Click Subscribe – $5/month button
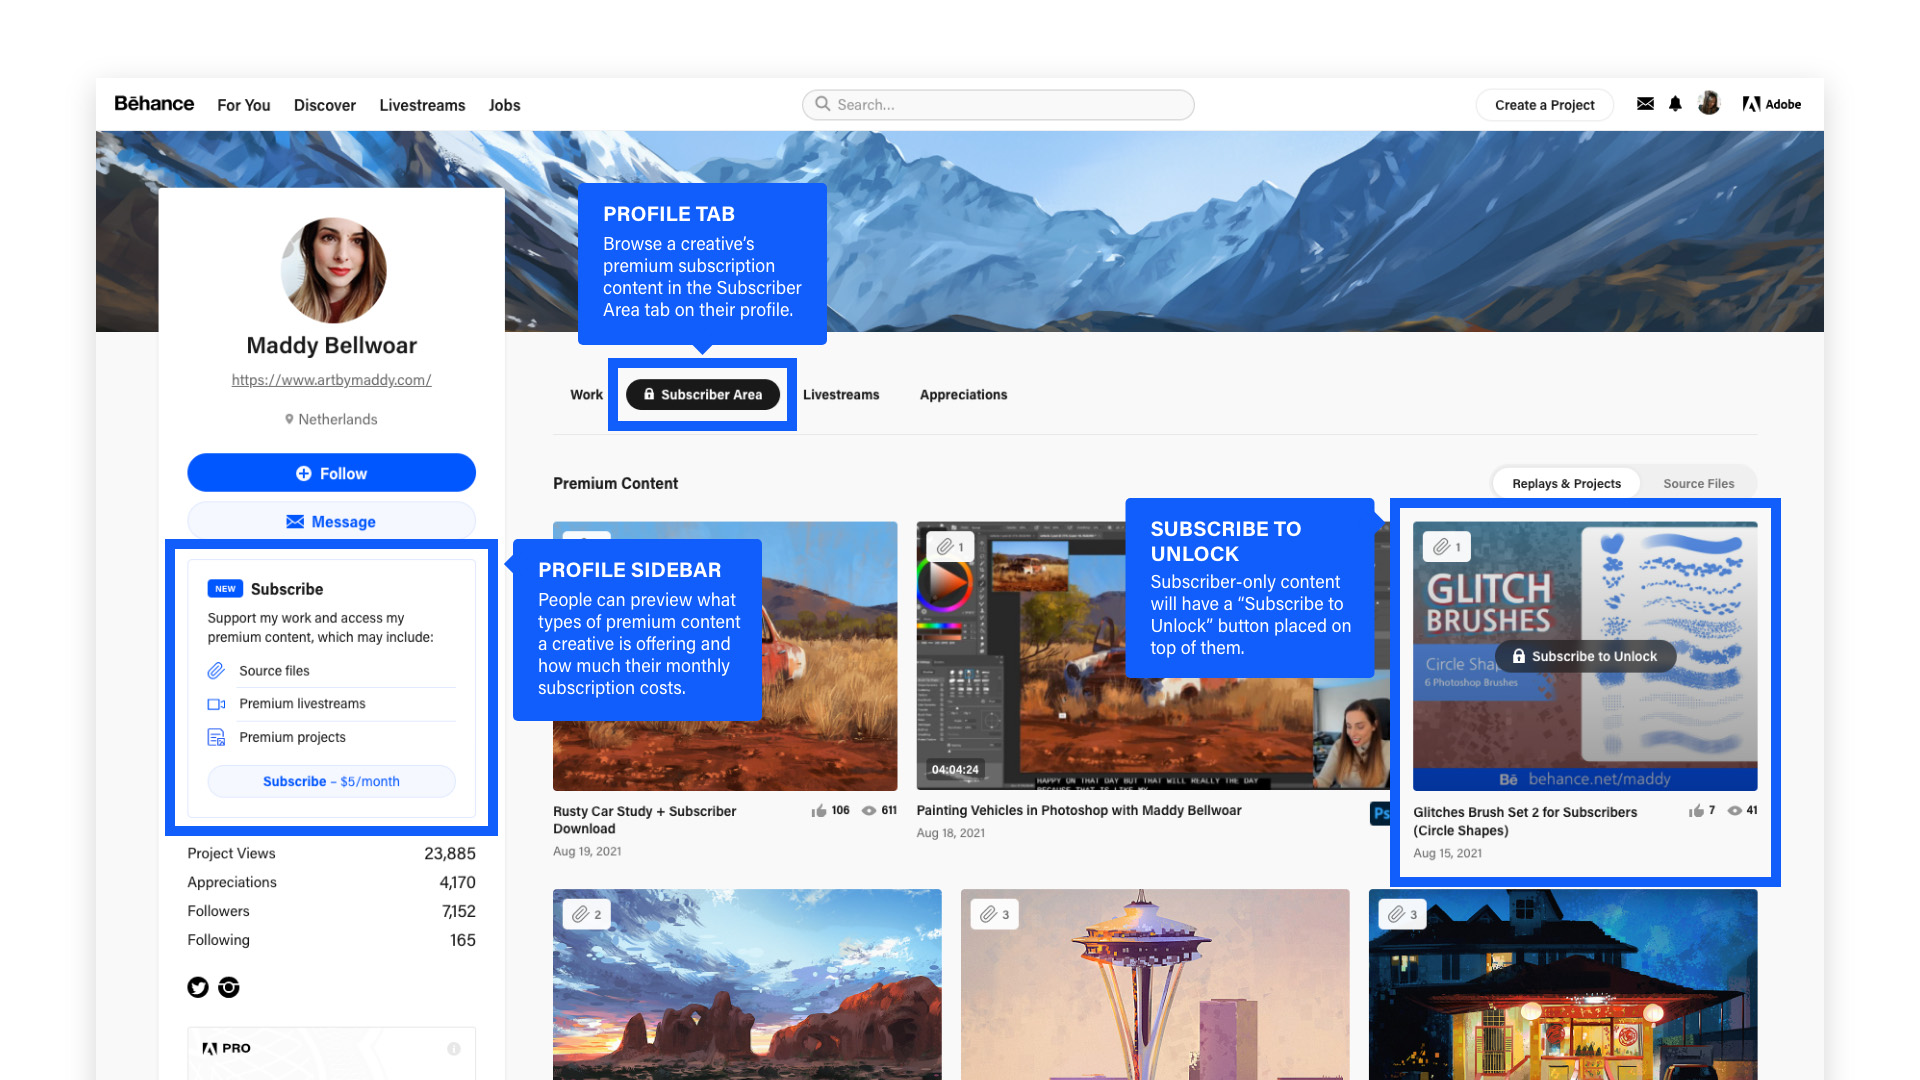Screen dimensions: 1920x1080 pyautogui.click(x=331, y=781)
